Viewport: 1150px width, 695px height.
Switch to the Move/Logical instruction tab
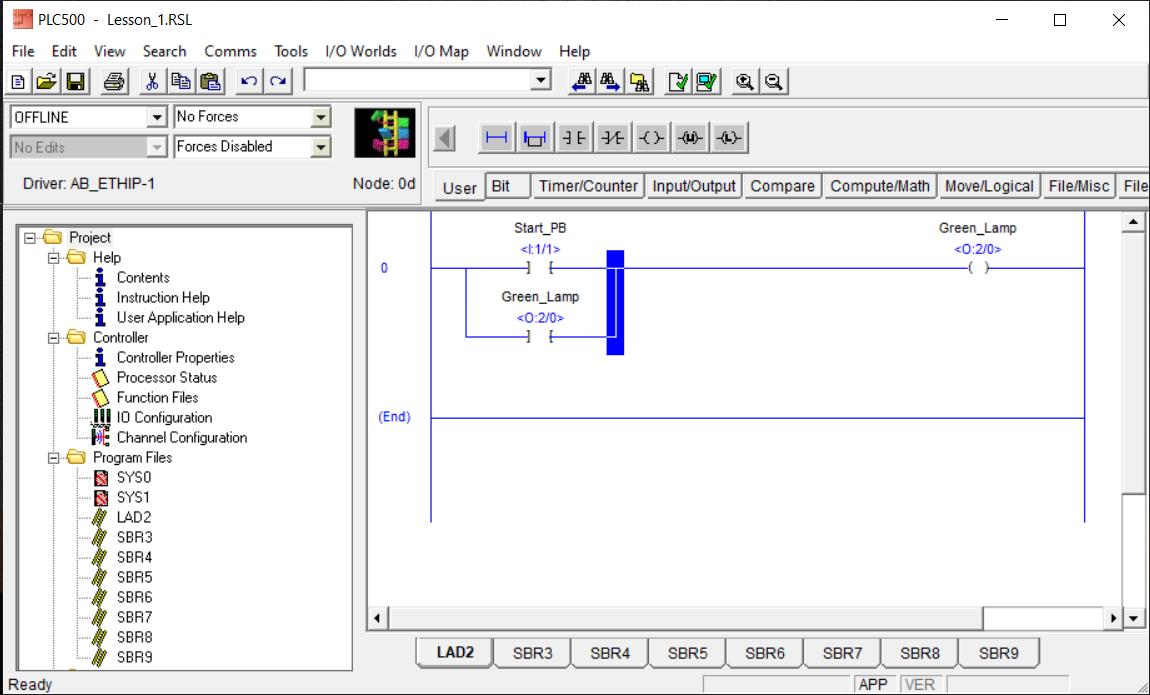[x=989, y=186]
